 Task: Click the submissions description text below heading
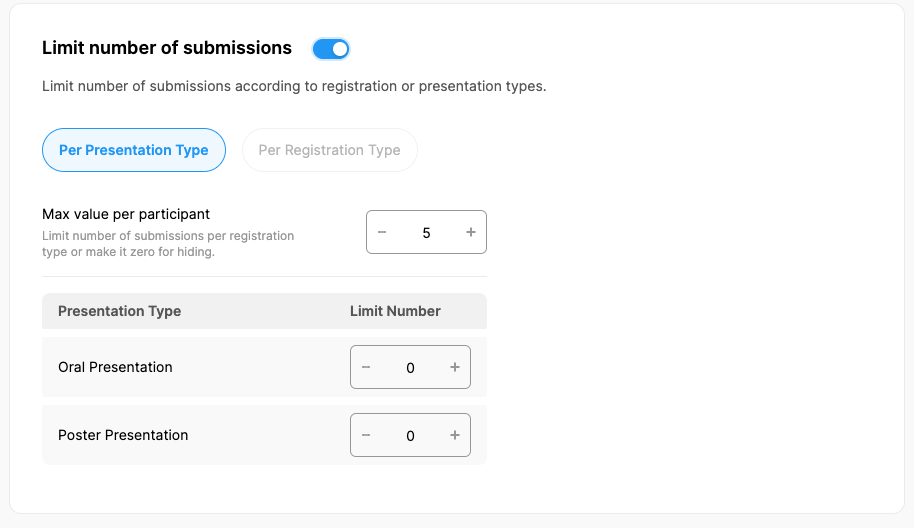click(294, 86)
